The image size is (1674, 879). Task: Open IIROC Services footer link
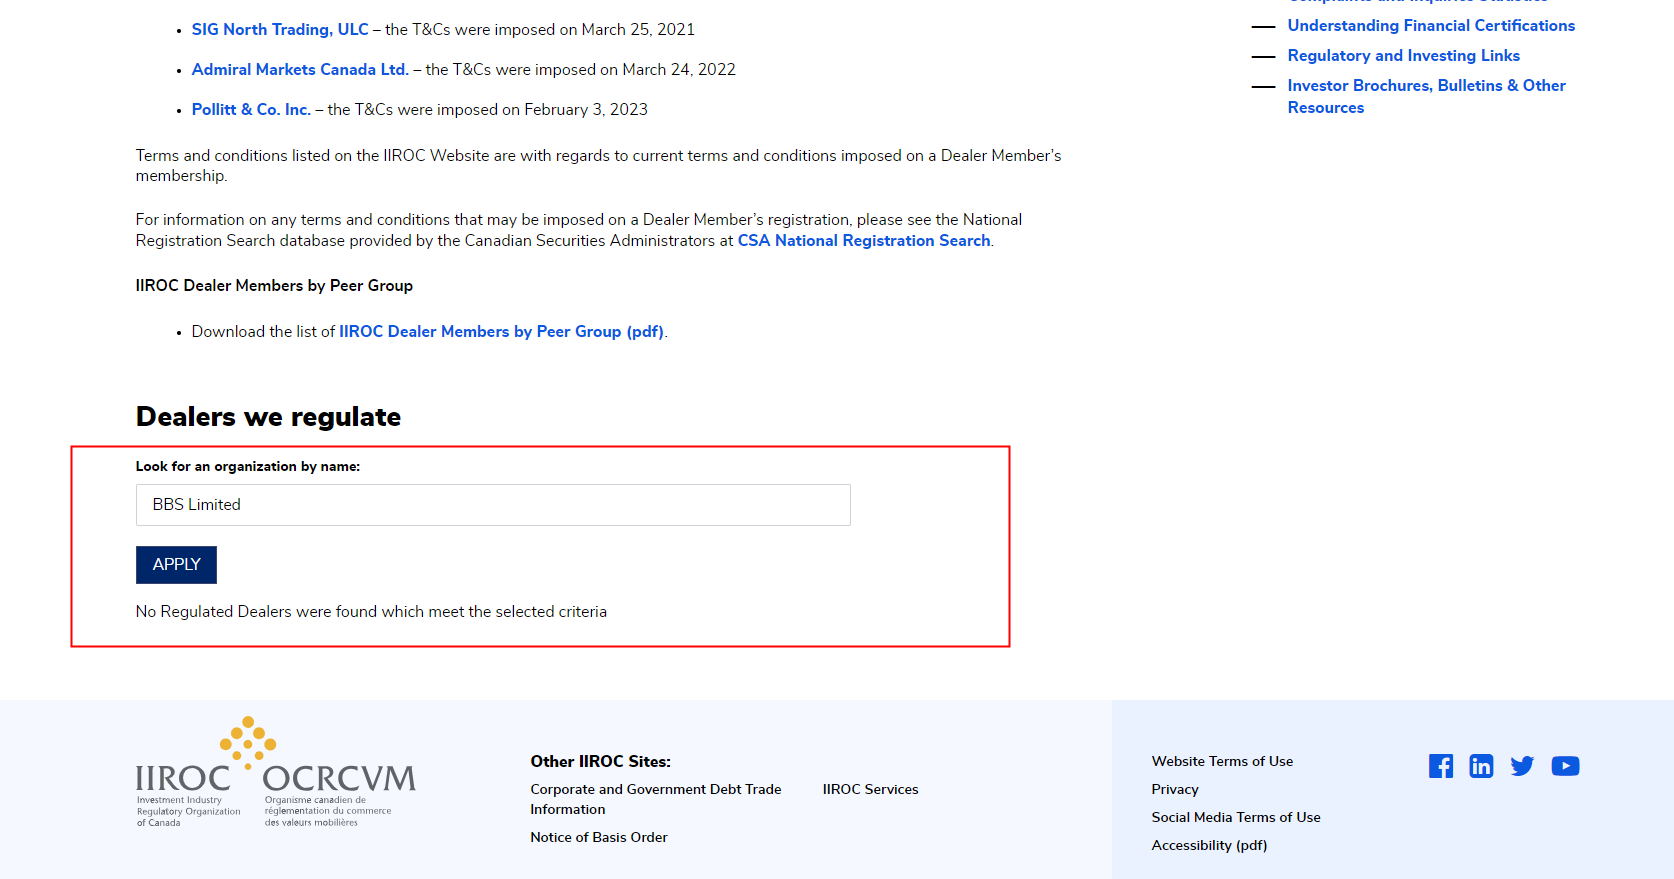871,789
